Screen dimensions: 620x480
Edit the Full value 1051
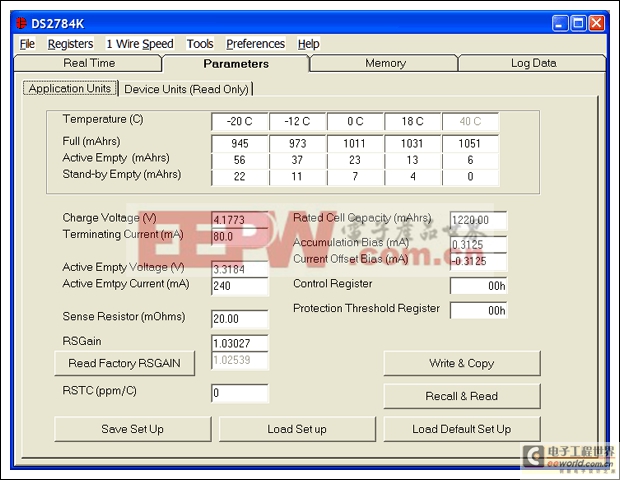click(470, 144)
